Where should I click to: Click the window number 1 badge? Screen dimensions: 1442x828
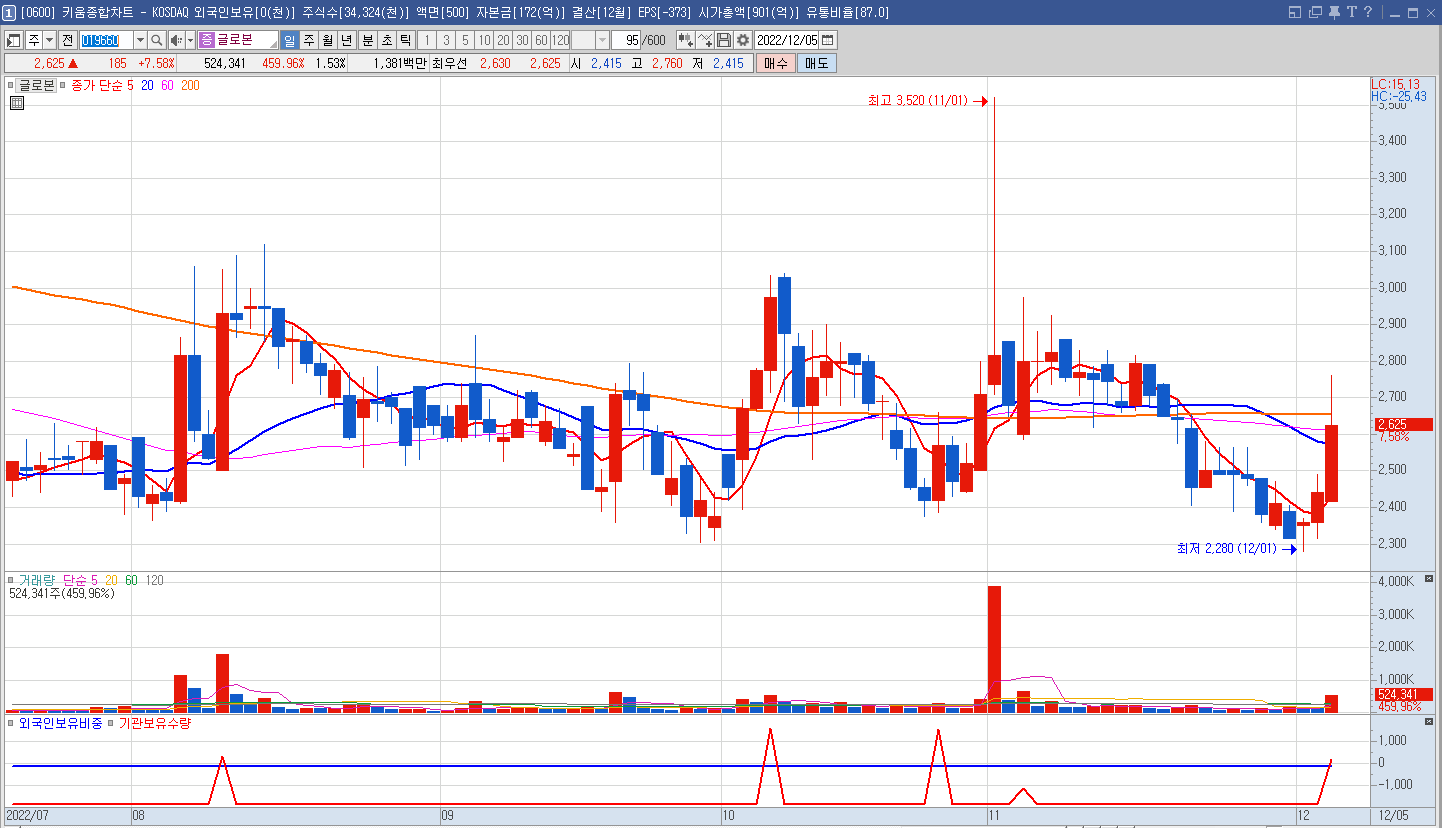point(9,12)
